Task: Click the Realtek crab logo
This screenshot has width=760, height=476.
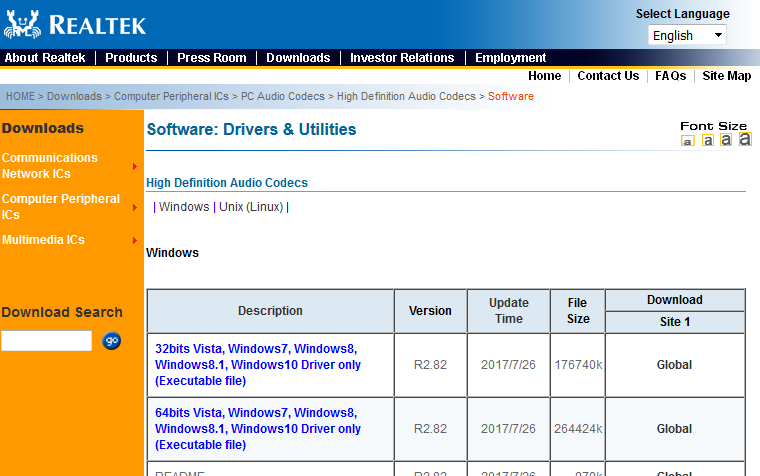Action: (22, 24)
